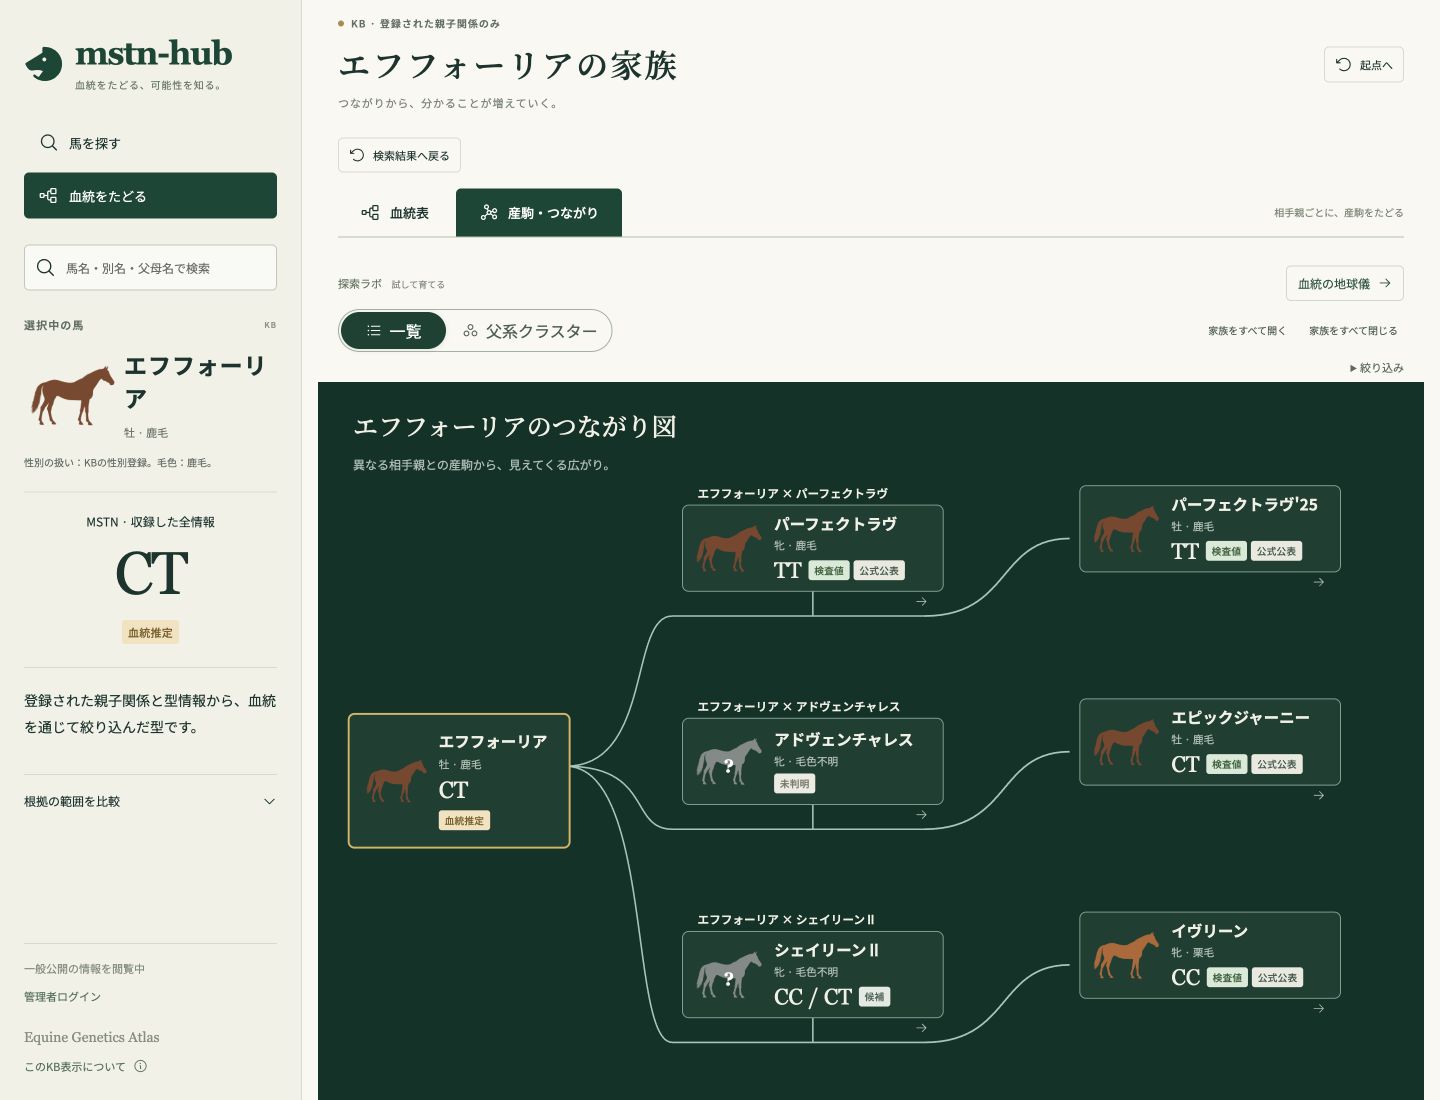
Task: Click the エフフォーリアの家族 heading
Action: [508, 66]
